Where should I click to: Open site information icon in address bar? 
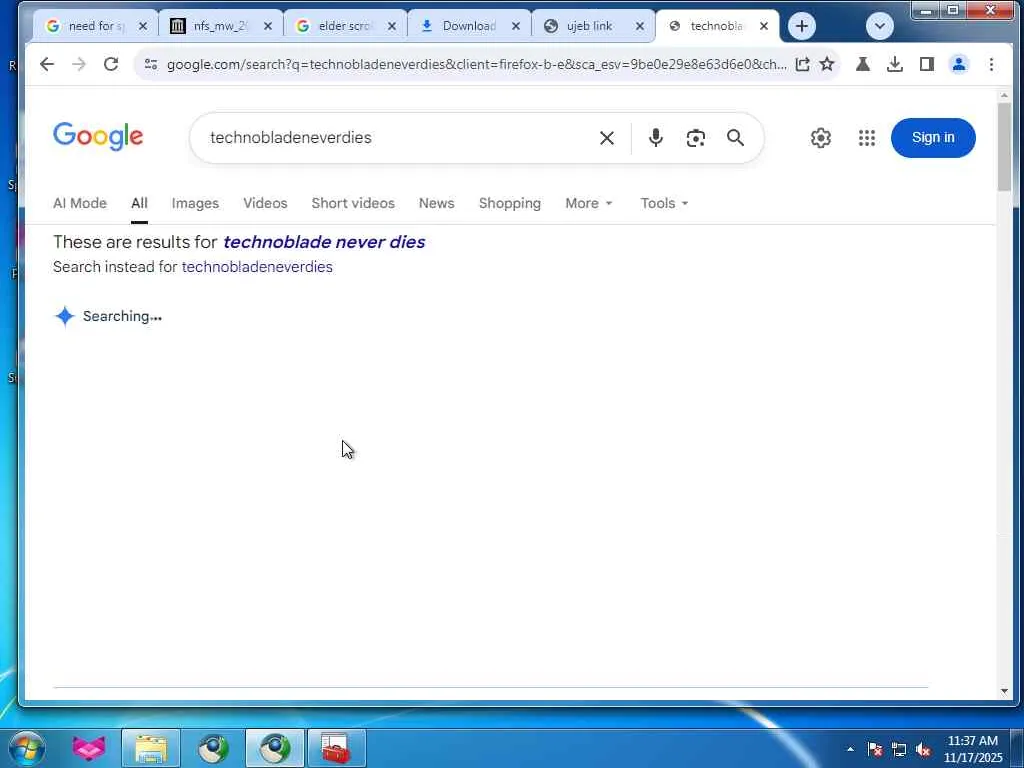(151, 64)
